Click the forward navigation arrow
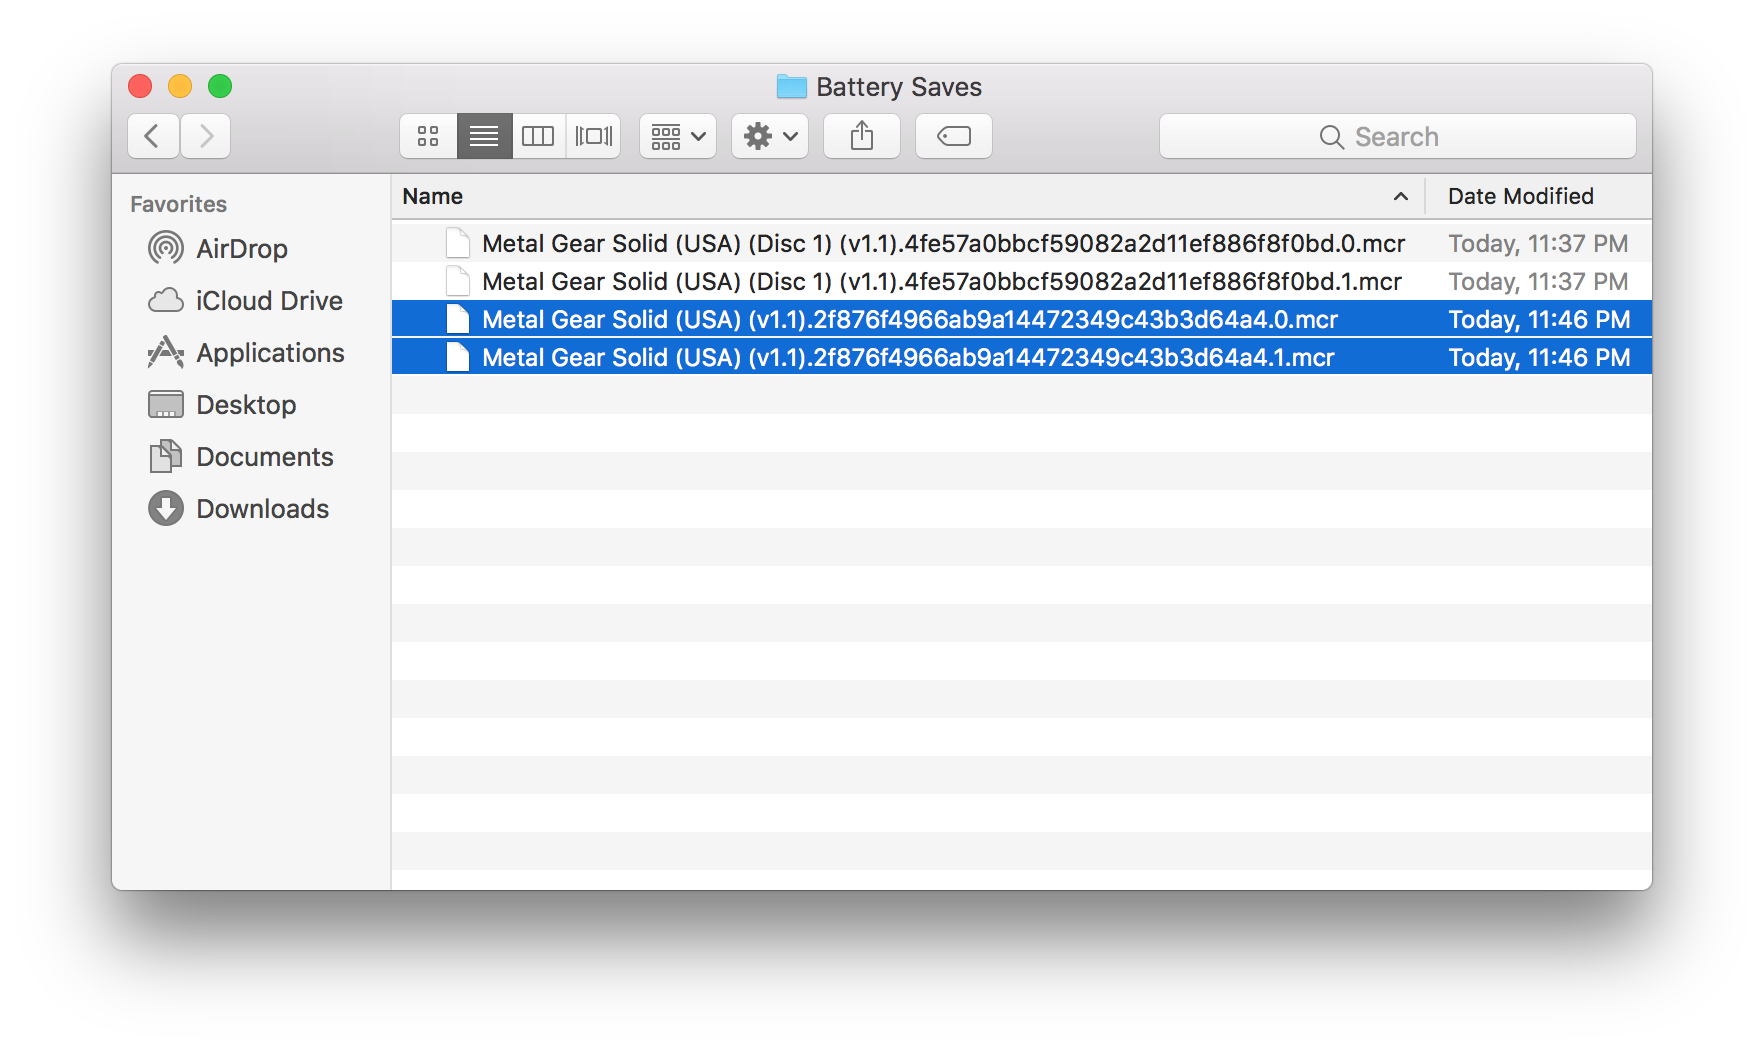This screenshot has height=1050, width=1764. pyautogui.click(x=205, y=136)
